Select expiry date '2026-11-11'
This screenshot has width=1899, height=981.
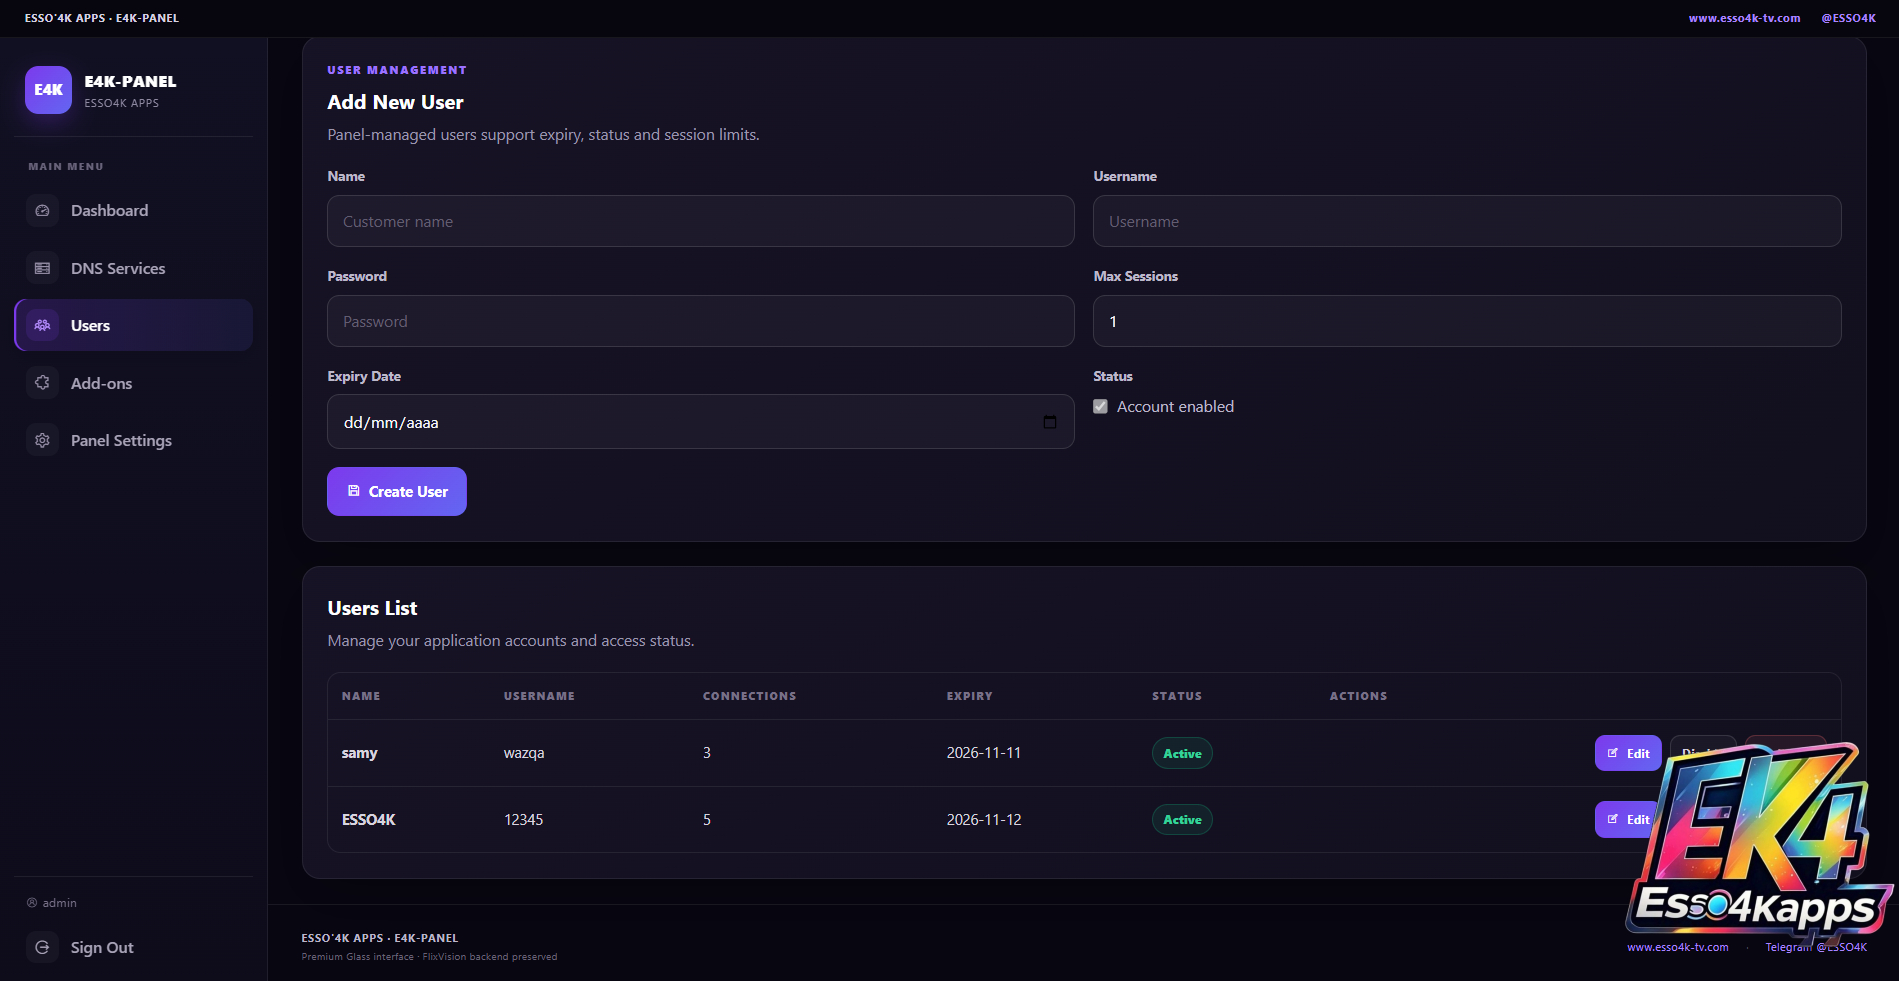click(984, 753)
